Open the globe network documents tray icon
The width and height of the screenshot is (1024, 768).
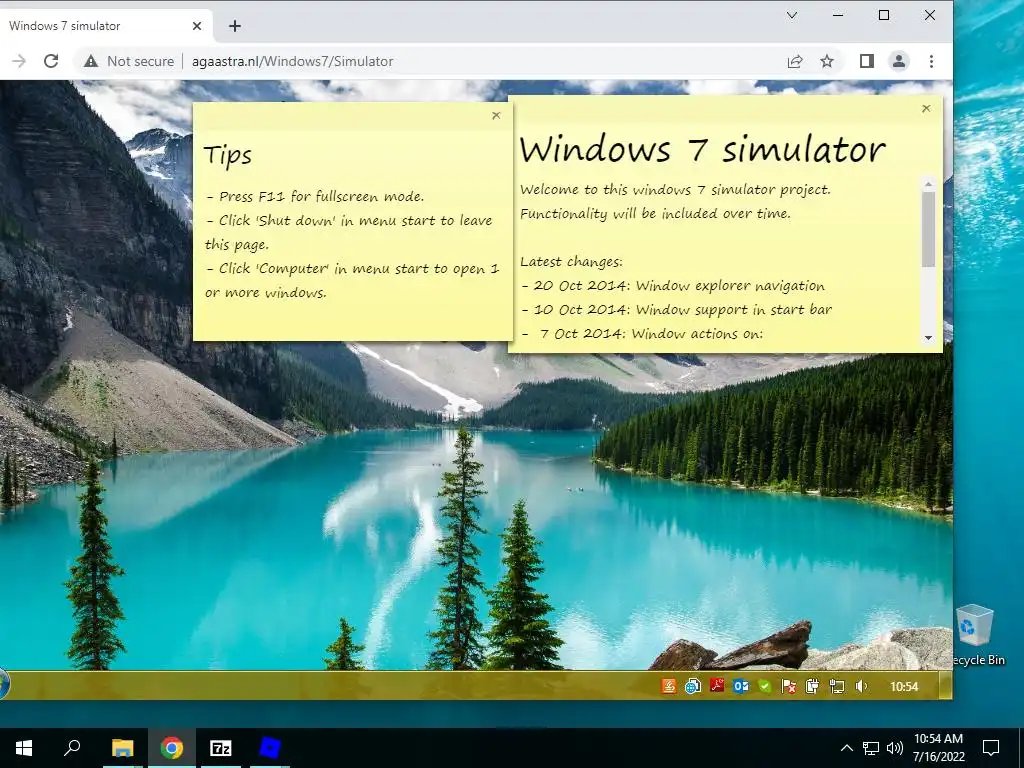pyautogui.click(x=693, y=686)
